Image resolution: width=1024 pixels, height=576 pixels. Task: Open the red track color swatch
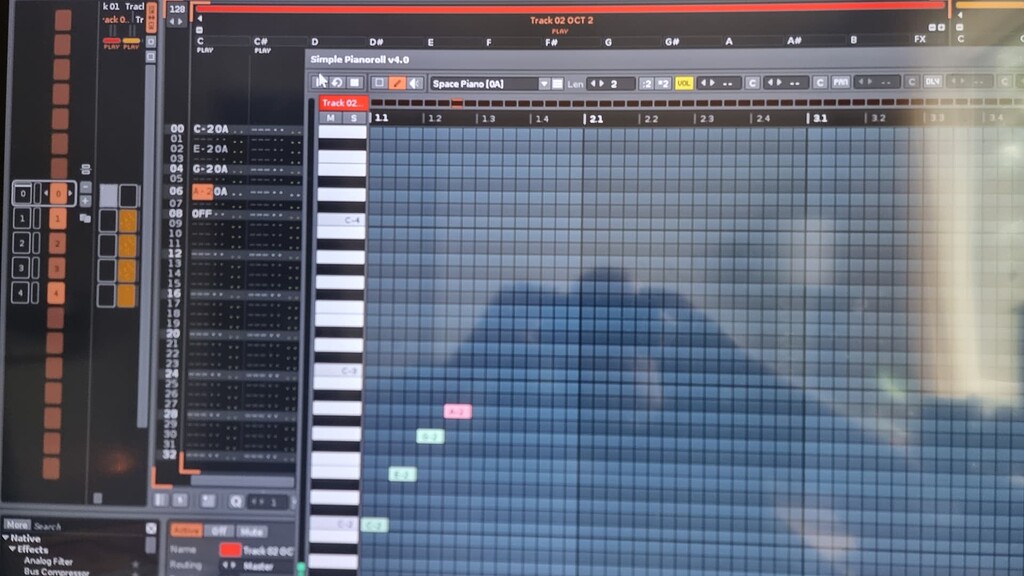pyautogui.click(x=230, y=550)
